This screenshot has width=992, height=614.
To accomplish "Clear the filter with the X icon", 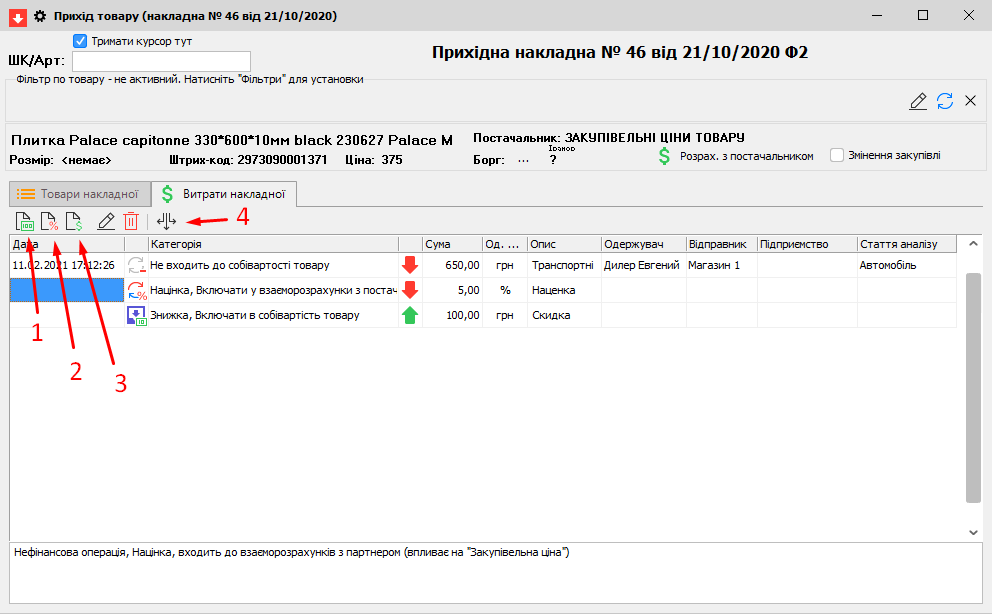I will (970, 101).
